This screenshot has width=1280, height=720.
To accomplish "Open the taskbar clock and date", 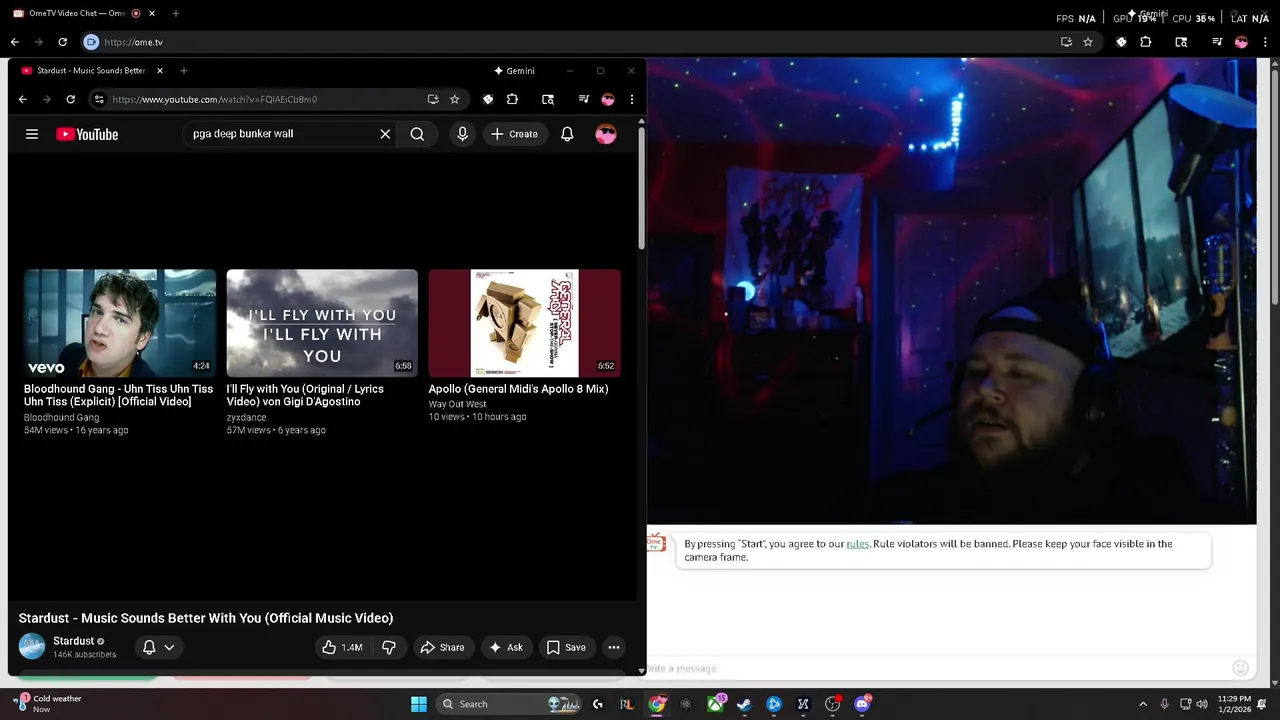I will pos(1234,704).
